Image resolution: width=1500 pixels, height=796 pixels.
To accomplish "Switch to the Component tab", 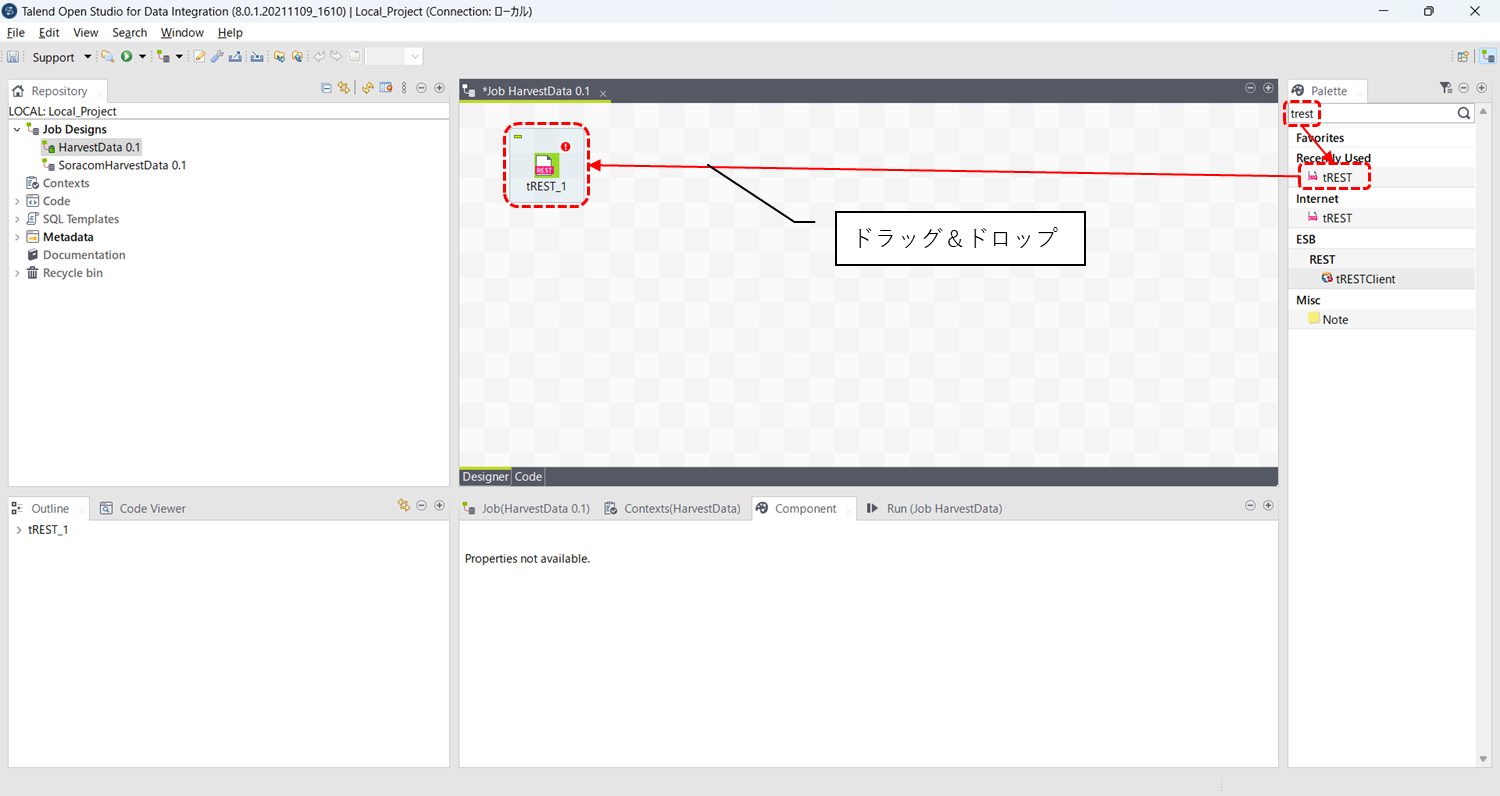I will (x=805, y=508).
